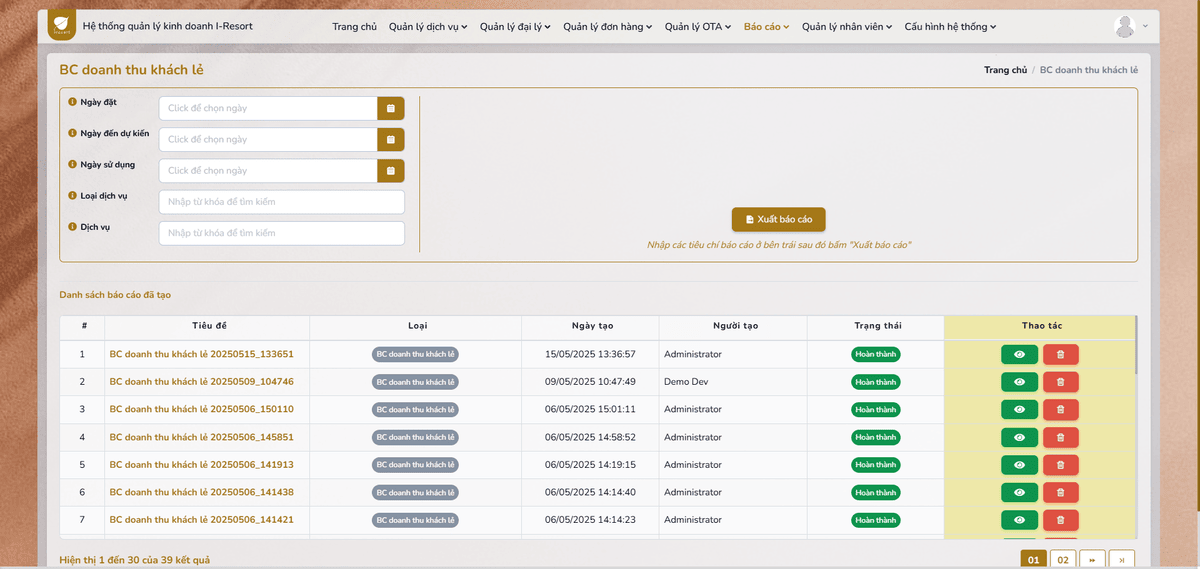Open report link BC doanh thu khách lẻ 20250506_141438
The width and height of the screenshot is (1200, 569).
click(201, 492)
